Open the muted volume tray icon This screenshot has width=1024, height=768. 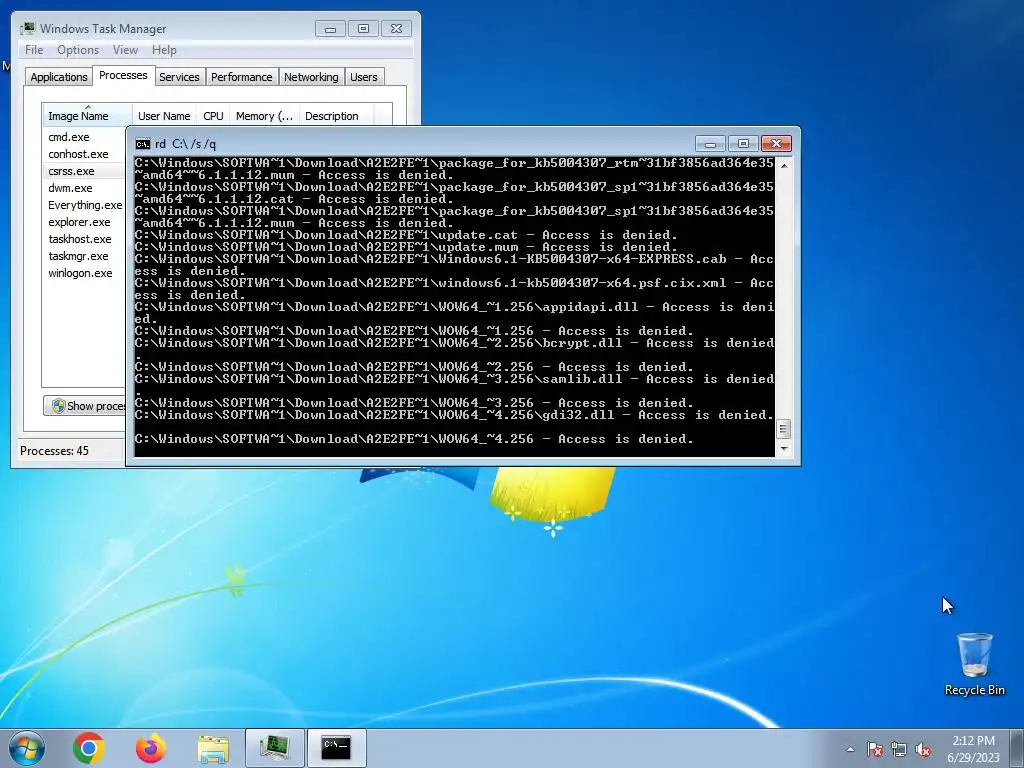tap(923, 749)
